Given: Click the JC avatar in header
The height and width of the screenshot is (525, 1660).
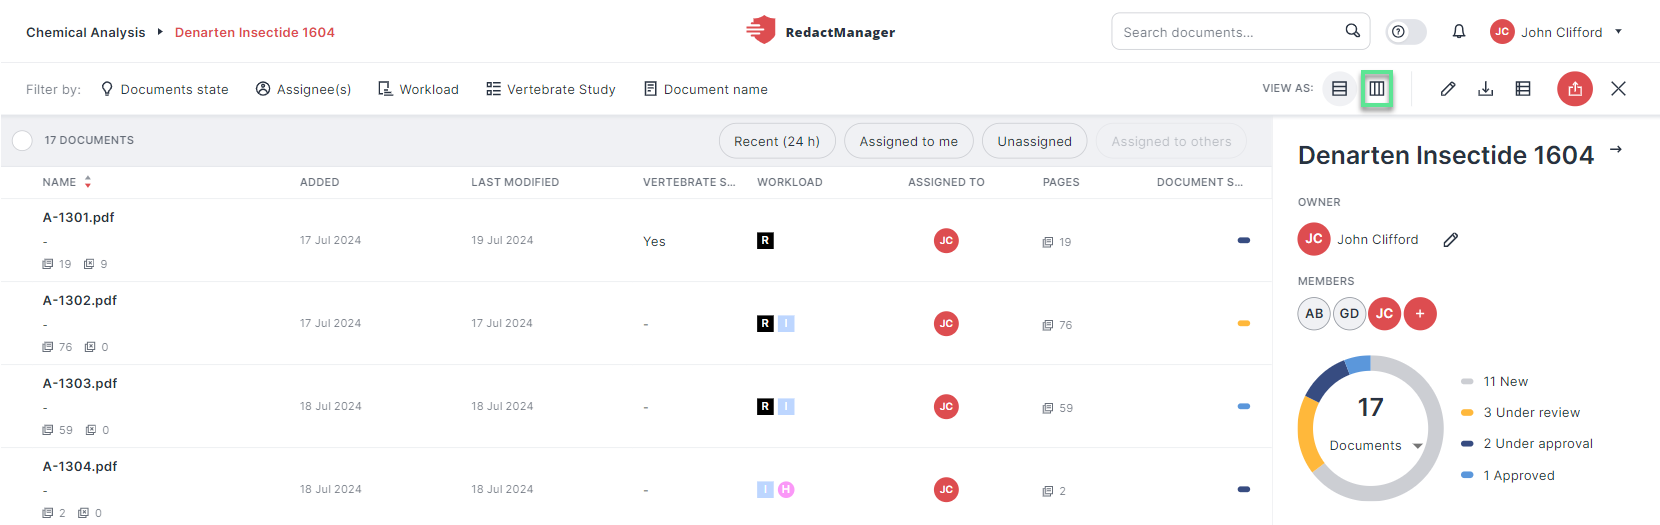Looking at the screenshot, I should click(x=1502, y=32).
